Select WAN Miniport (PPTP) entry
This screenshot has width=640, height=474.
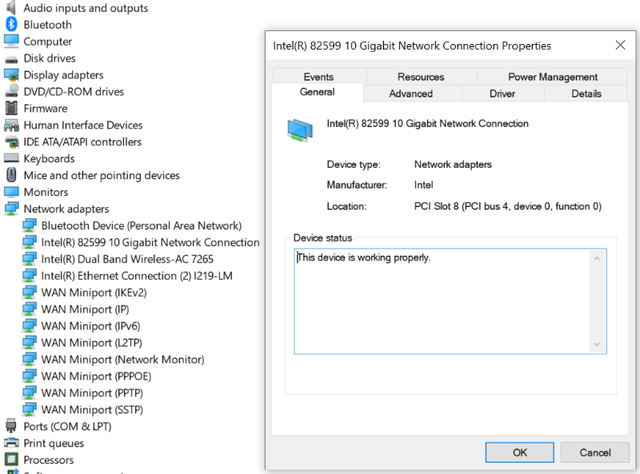click(92, 393)
